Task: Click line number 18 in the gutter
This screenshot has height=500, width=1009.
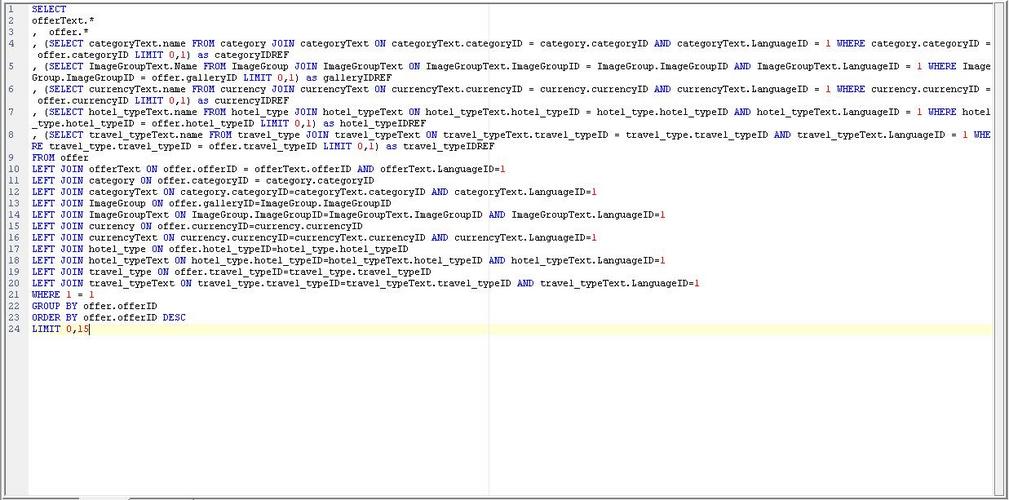Action: [13, 261]
